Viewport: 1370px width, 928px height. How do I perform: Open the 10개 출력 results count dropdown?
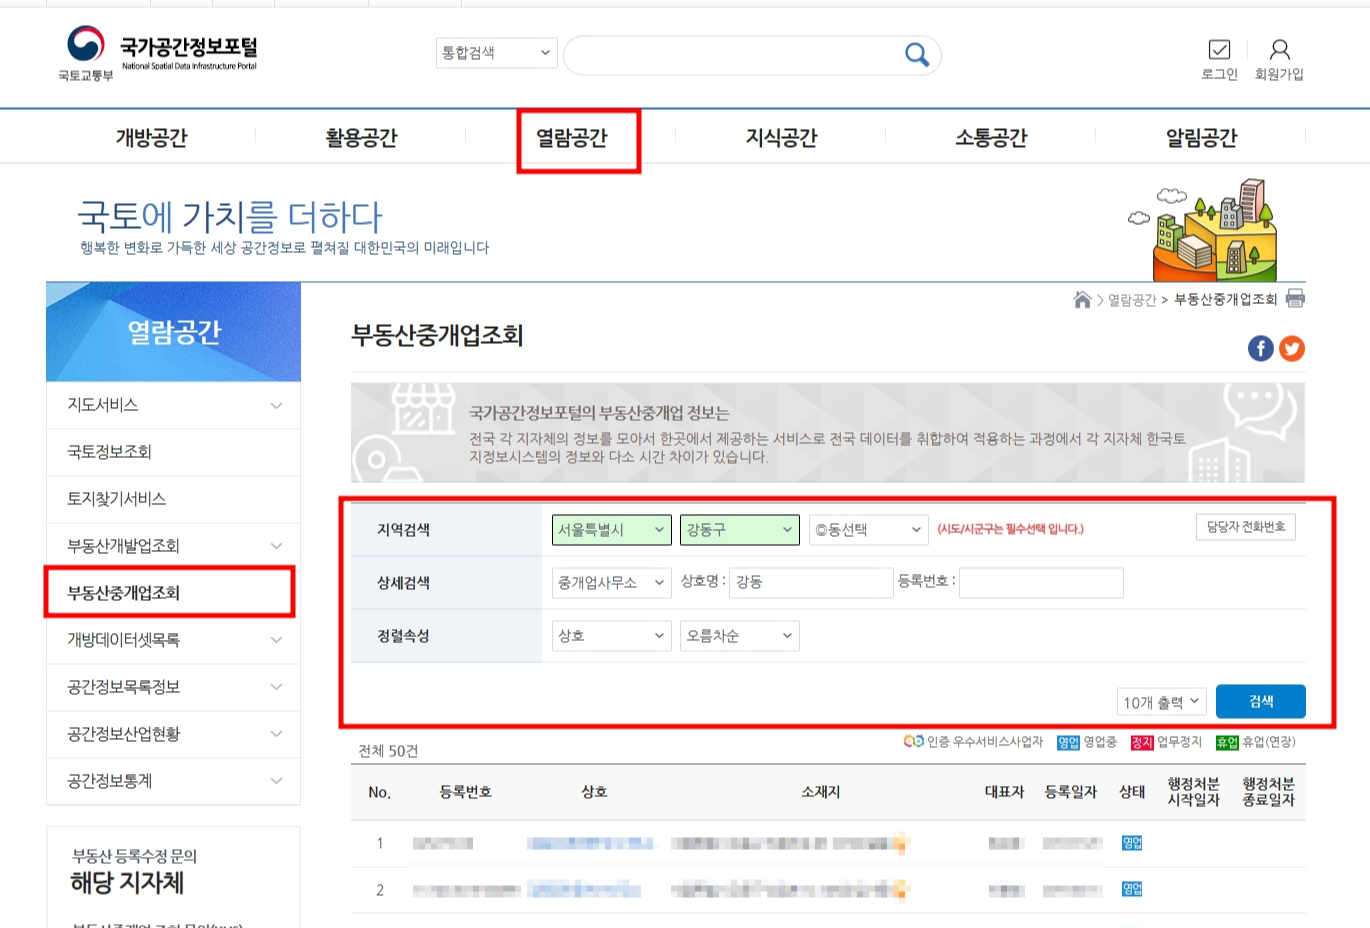click(1162, 701)
